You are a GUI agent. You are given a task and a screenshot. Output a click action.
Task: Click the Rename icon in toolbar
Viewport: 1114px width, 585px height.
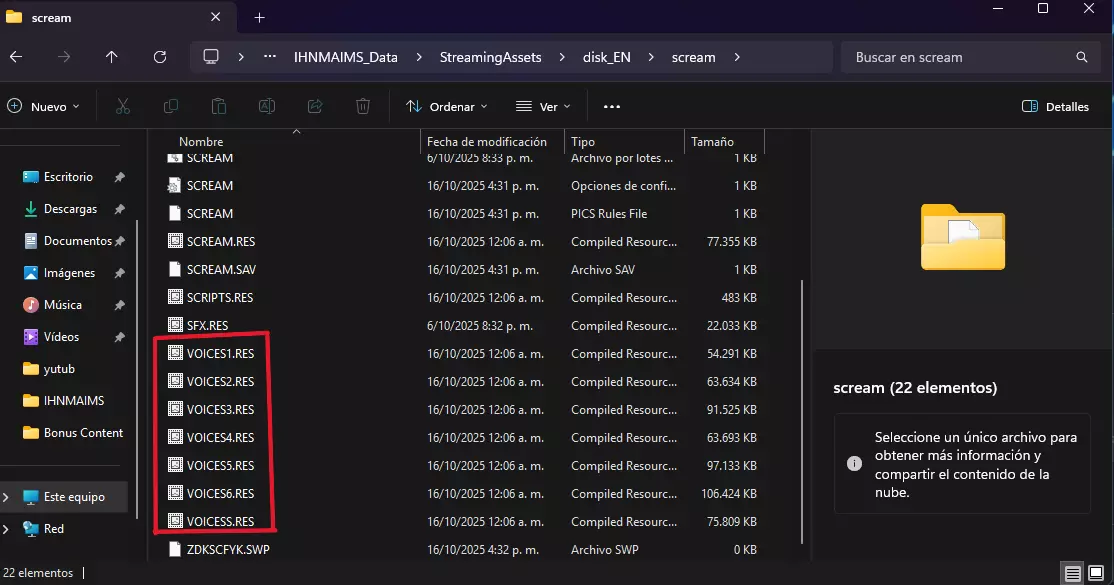coord(266,107)
